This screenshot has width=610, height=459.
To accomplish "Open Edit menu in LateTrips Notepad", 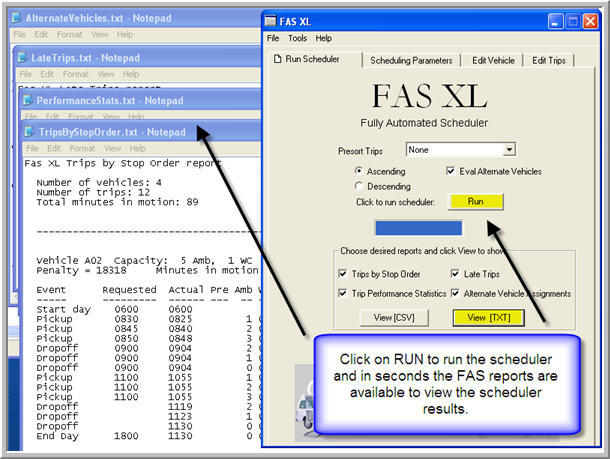I will 47,74.
